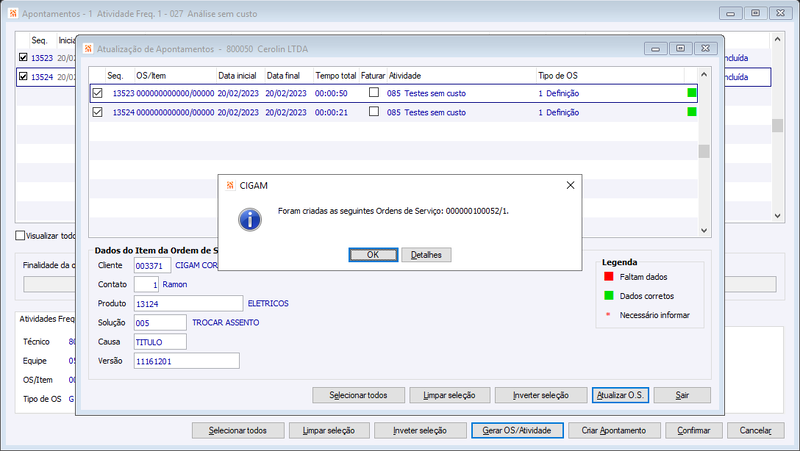Click the Atualizar O.S. button
Screen dimensions: 800x451
tap(620, 395)
